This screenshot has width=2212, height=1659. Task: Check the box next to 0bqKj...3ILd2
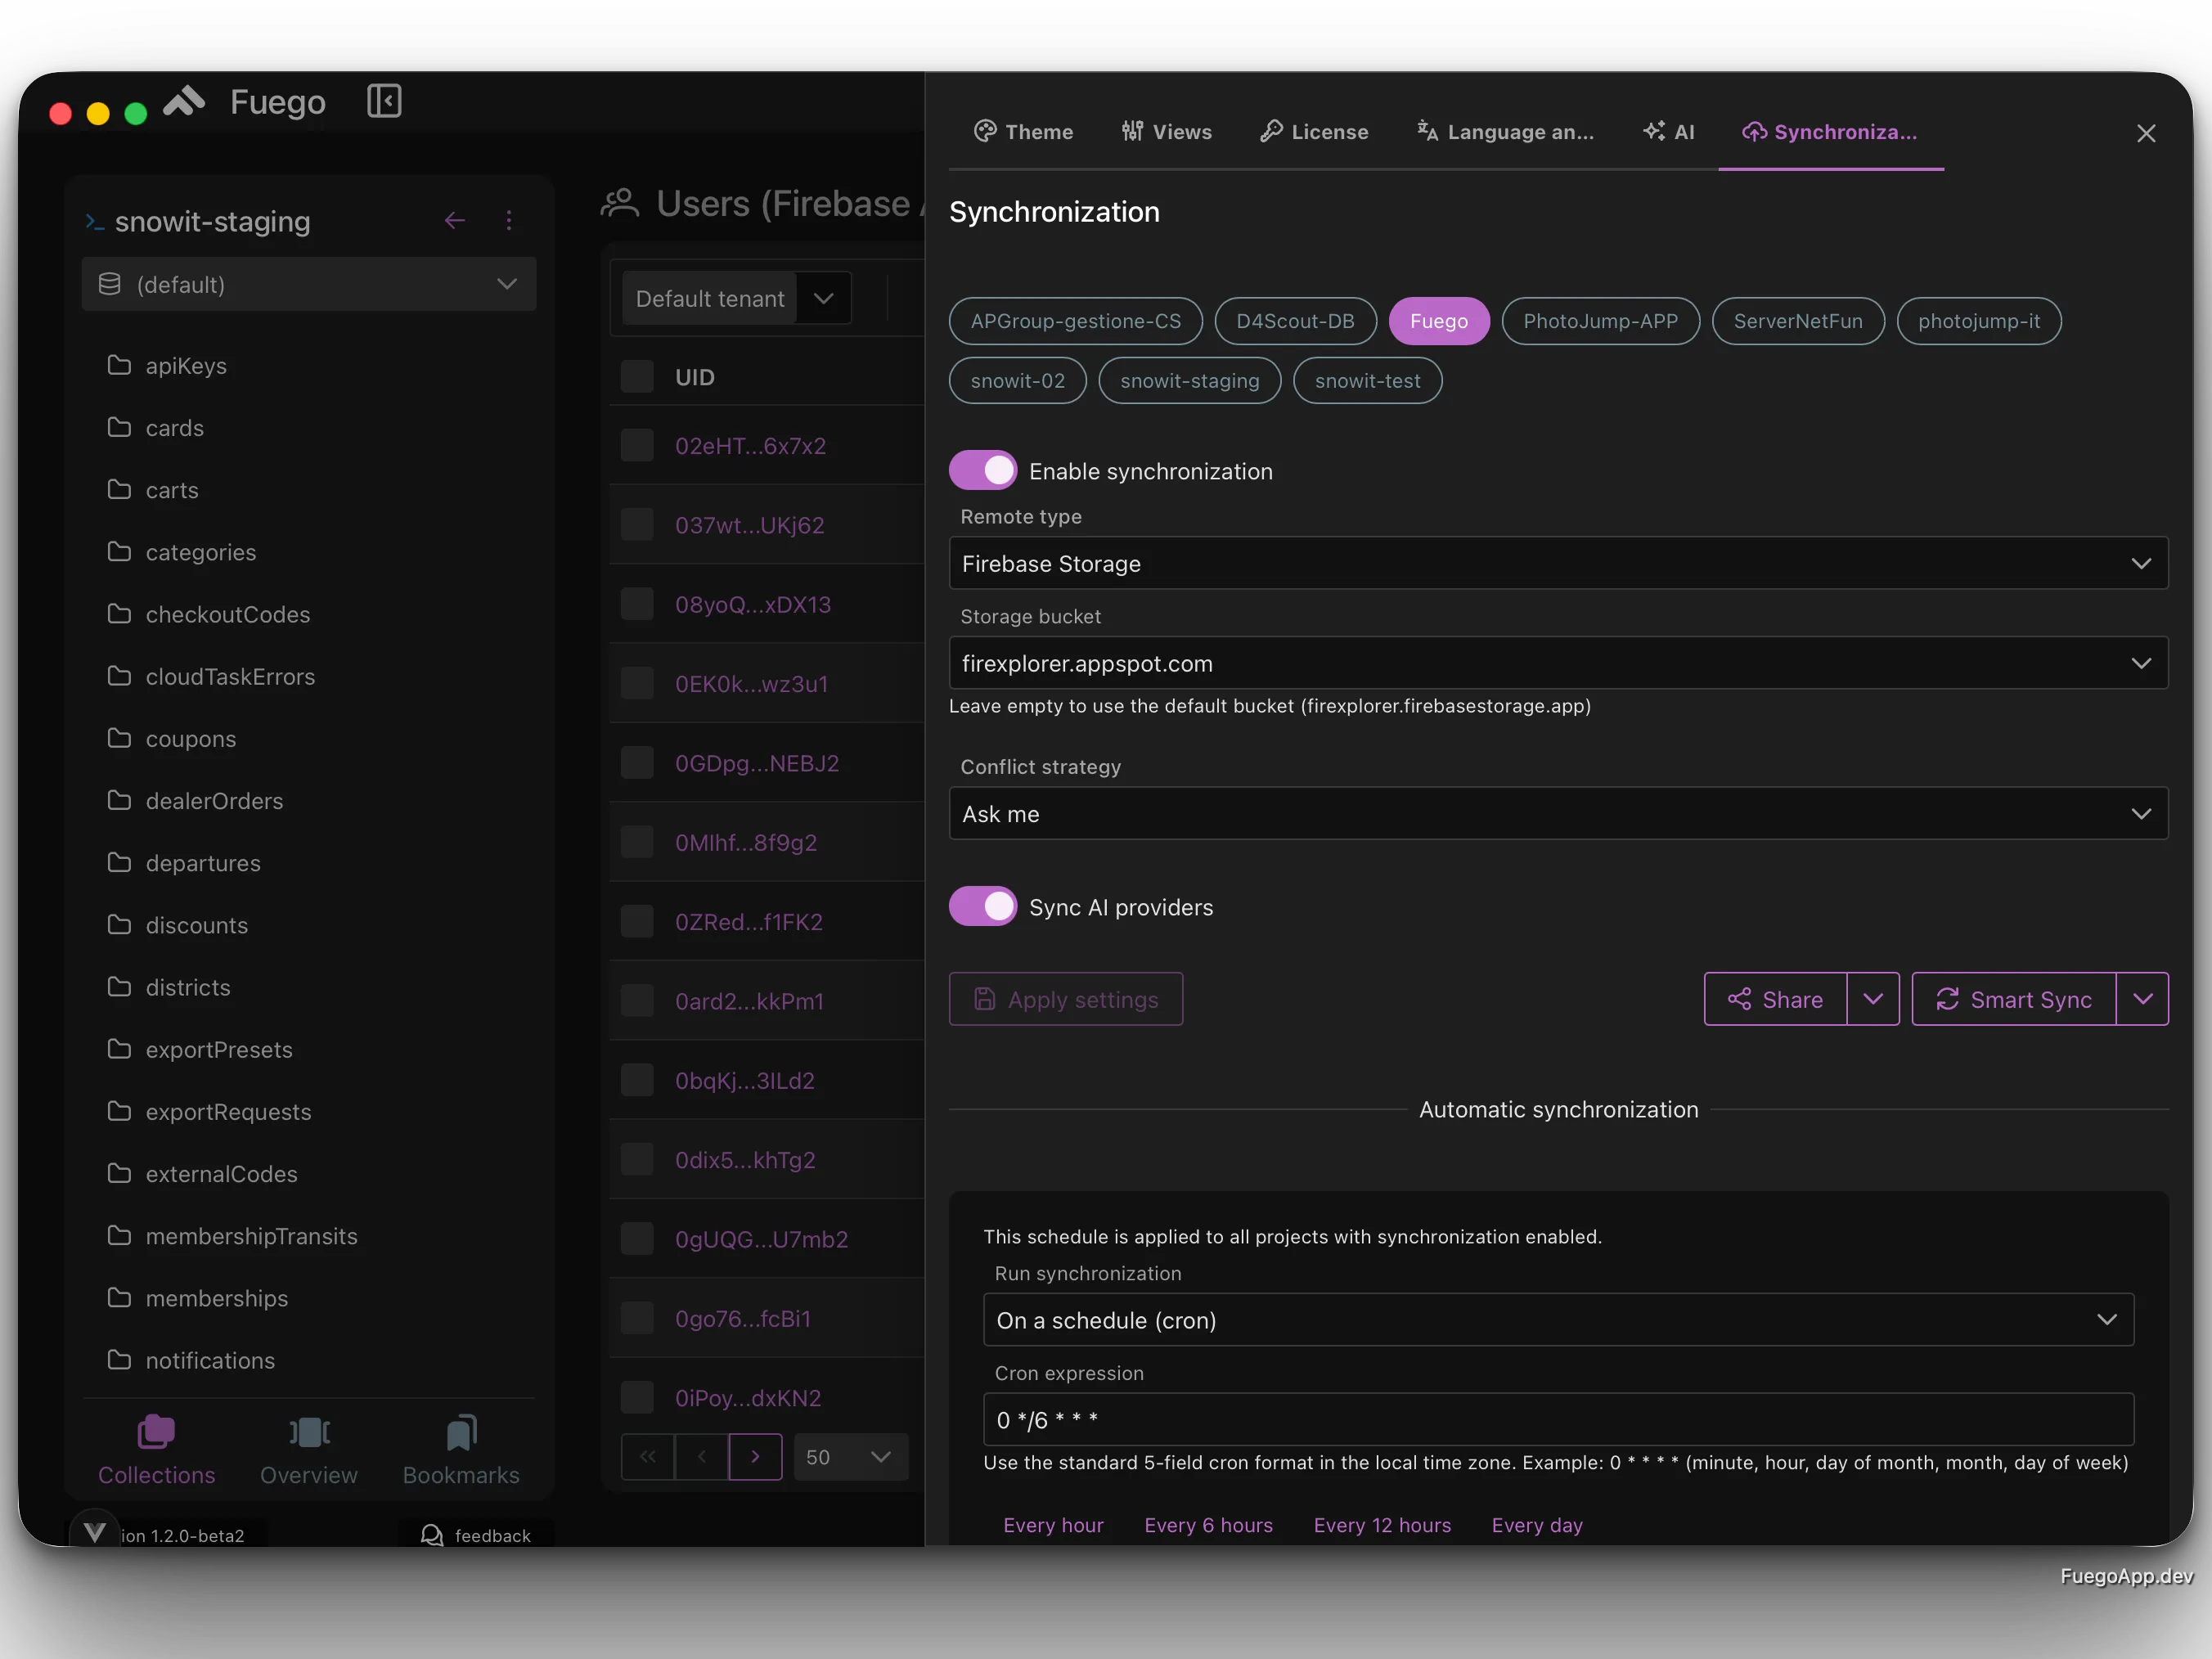coord(637,1080)
